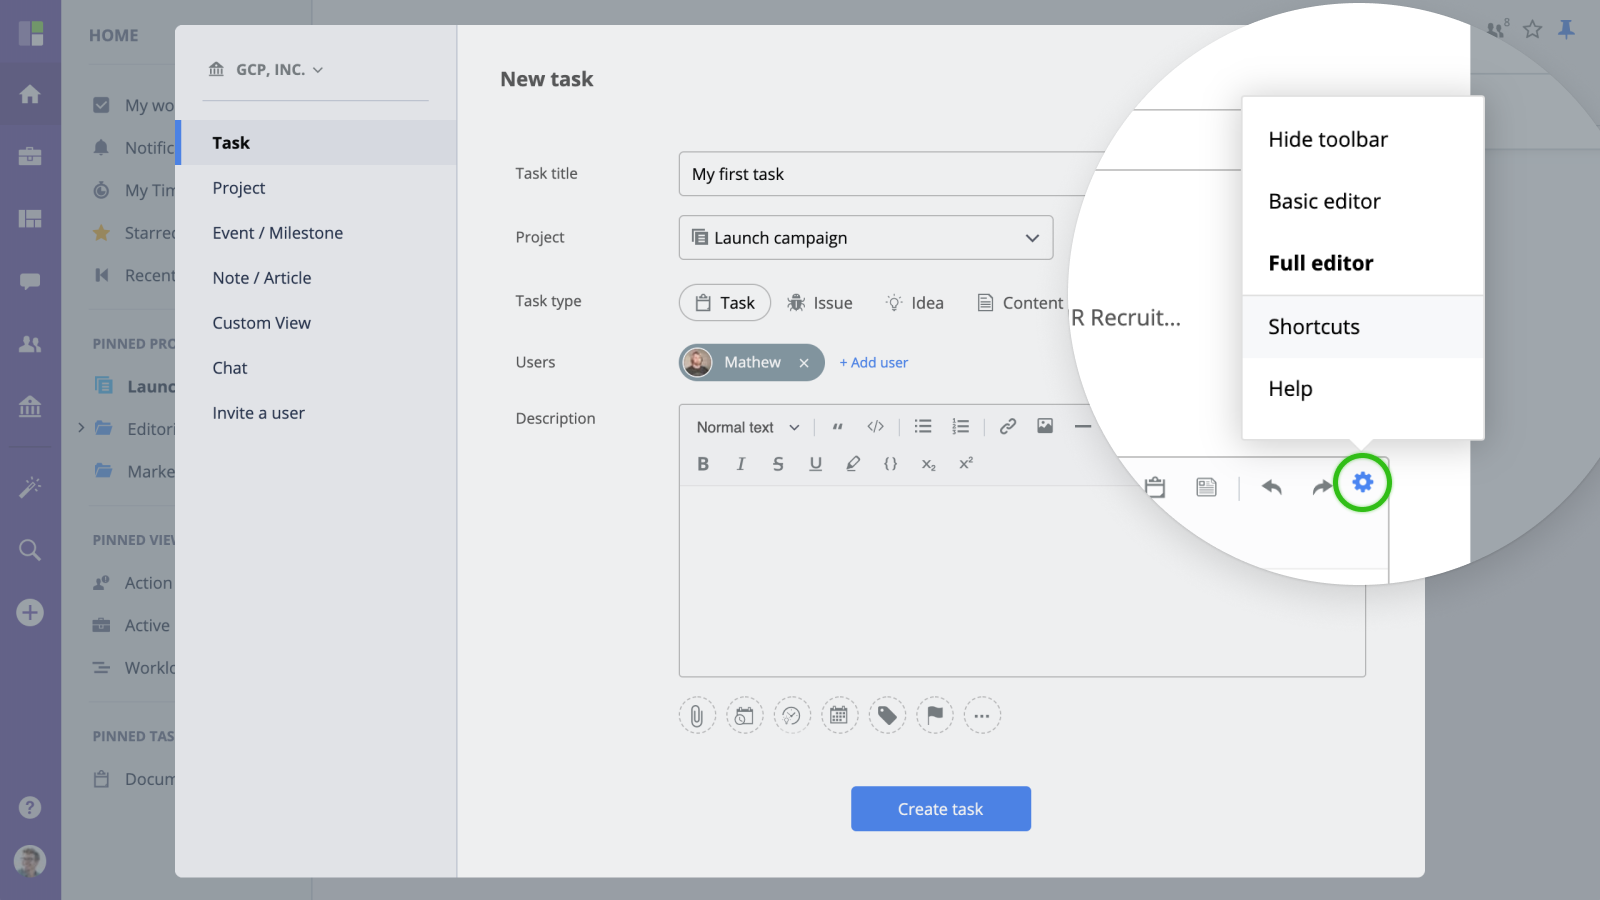Add a tag using the tag icon
The image size is (1600, 900).
click(887, 716)
